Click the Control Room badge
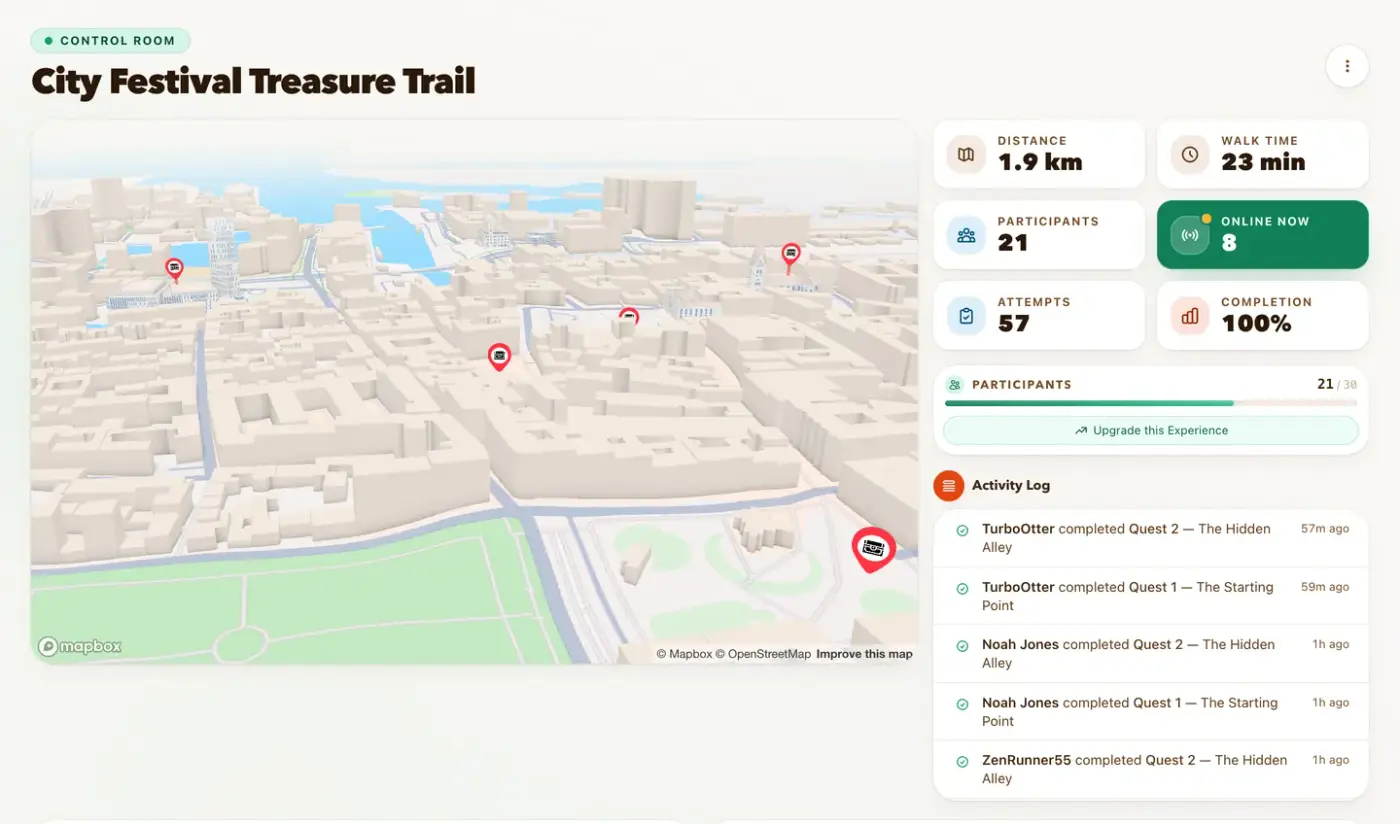The image size is (1400, 824). [x=110, y=41]
